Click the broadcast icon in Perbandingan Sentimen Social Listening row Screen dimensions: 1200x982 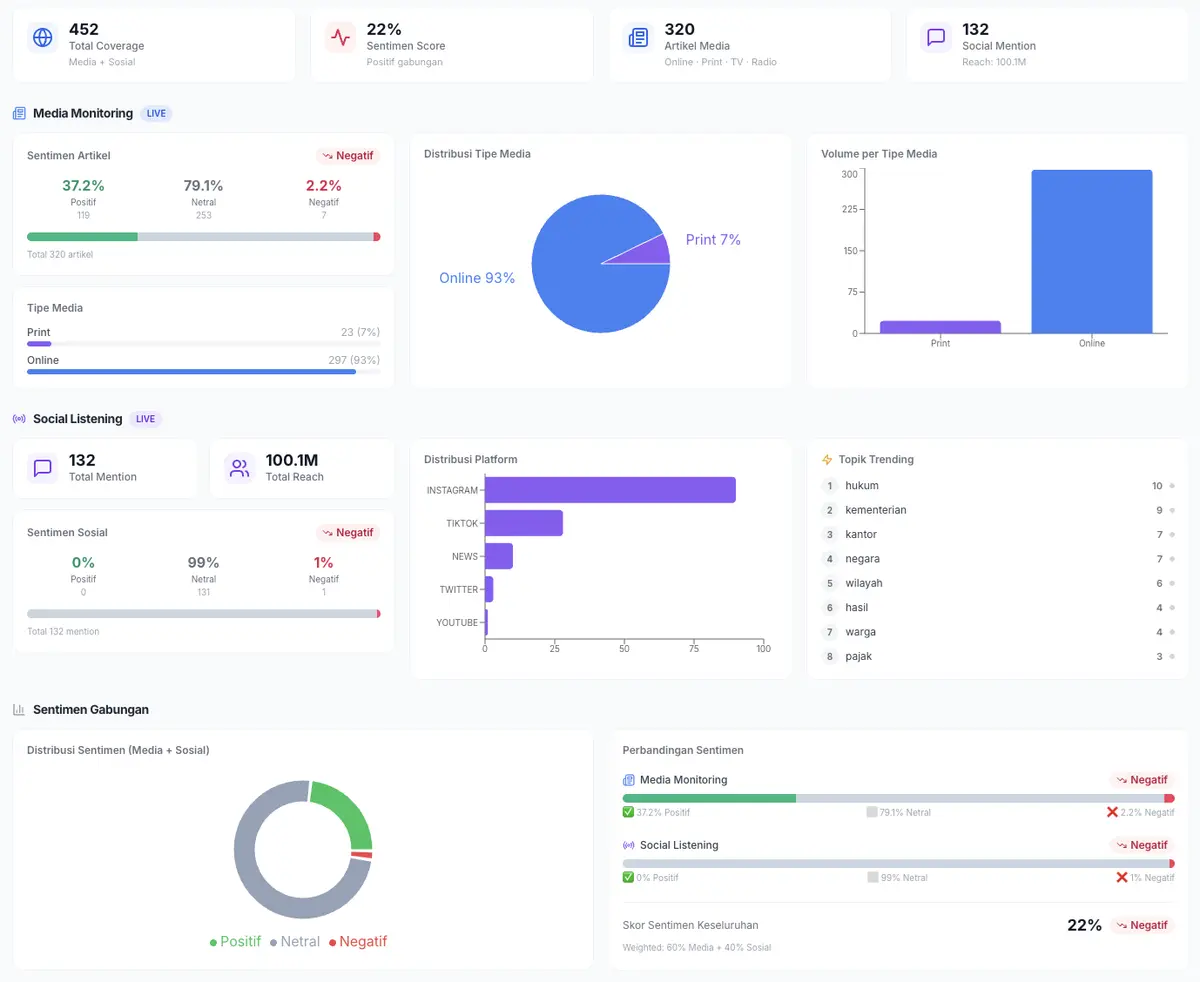[629, 845]
